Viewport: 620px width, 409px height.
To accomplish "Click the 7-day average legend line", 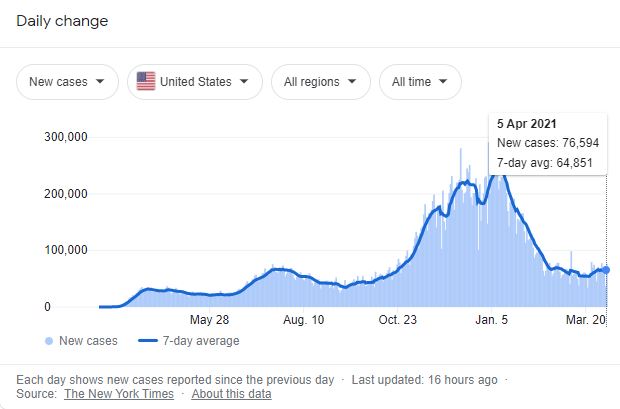I will 146,341.
